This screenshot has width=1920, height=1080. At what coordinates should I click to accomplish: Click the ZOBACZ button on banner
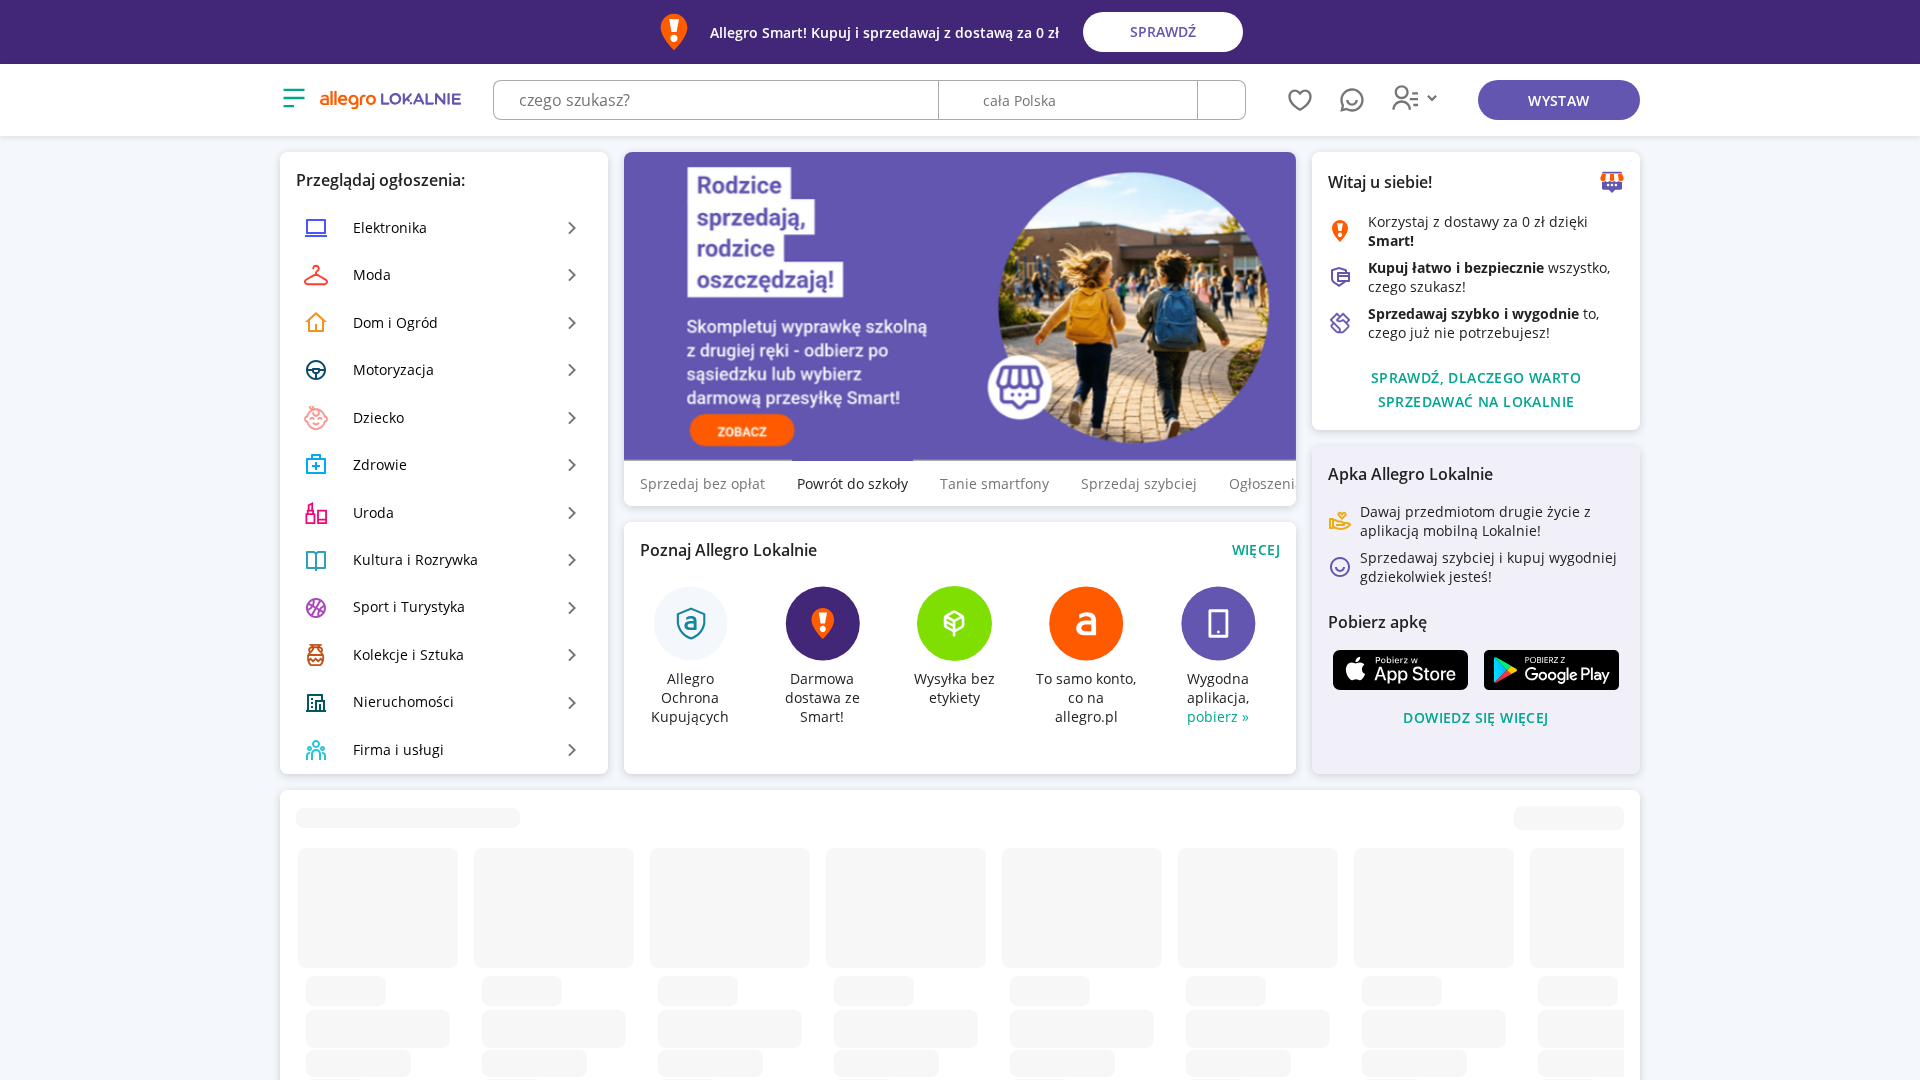(x=742, y=431)
